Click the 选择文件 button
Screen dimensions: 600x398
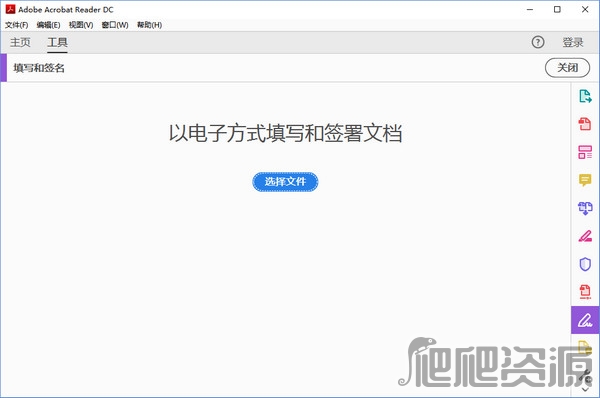tap(285, 182)
